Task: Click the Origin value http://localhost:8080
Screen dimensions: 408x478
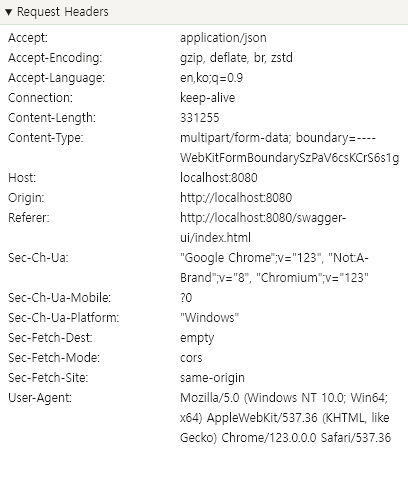Action: point(236,198)
